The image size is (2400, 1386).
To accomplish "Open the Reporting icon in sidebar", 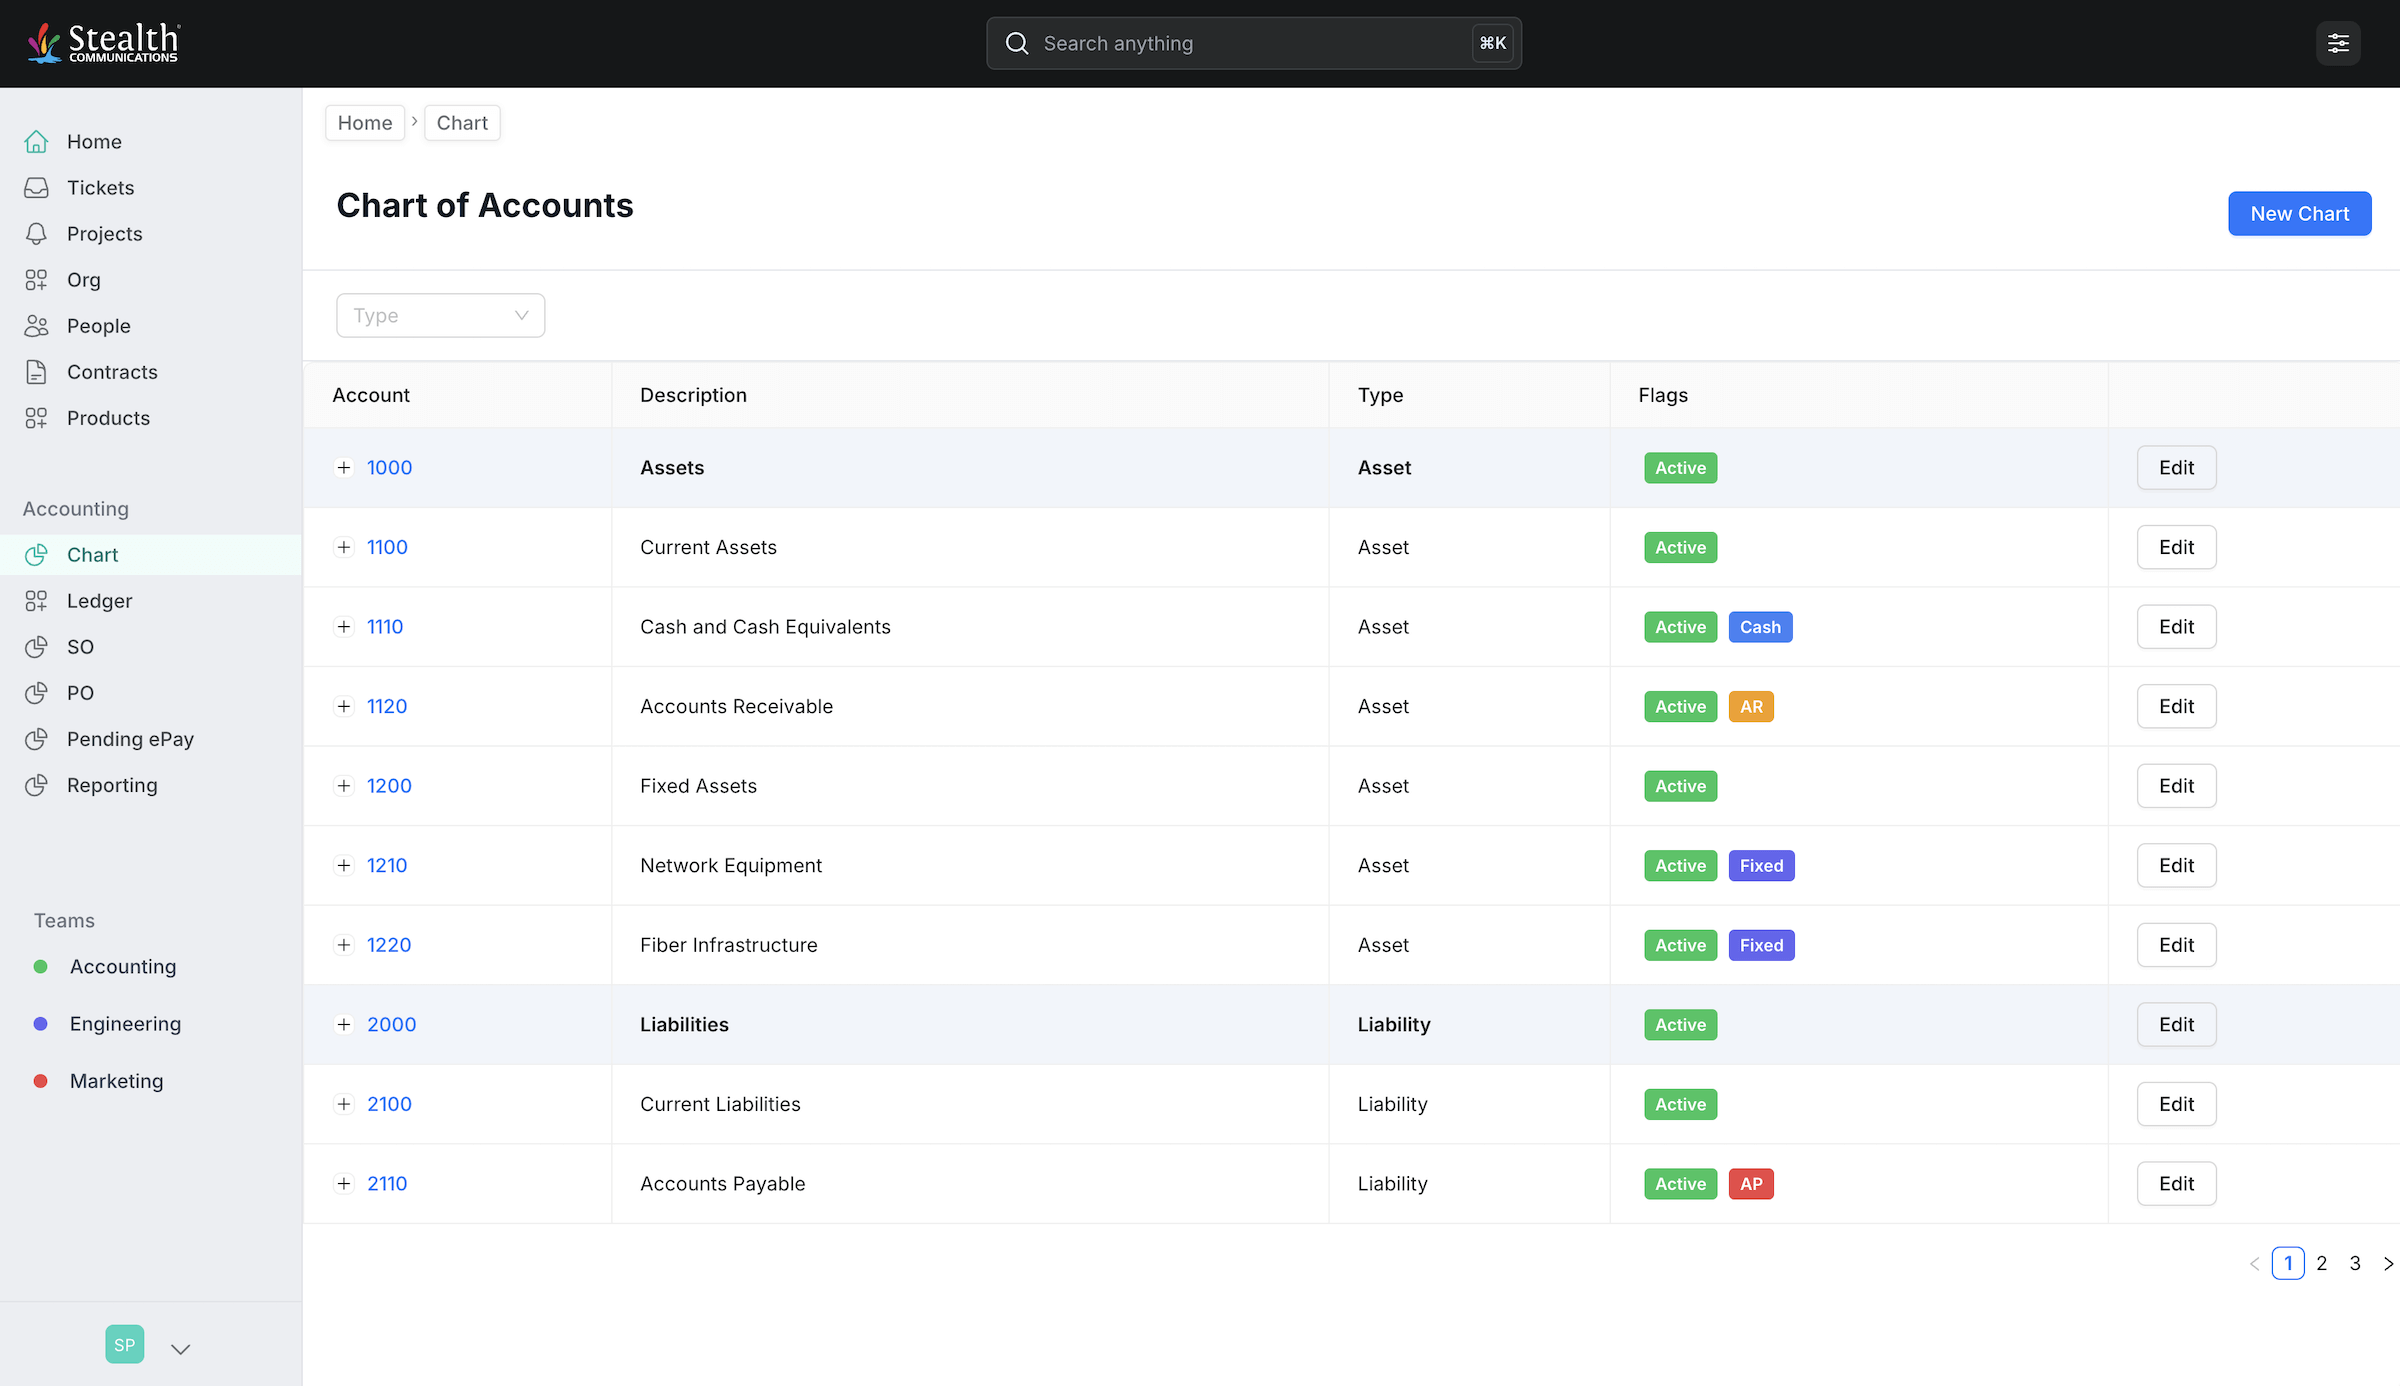I will 38,785.
